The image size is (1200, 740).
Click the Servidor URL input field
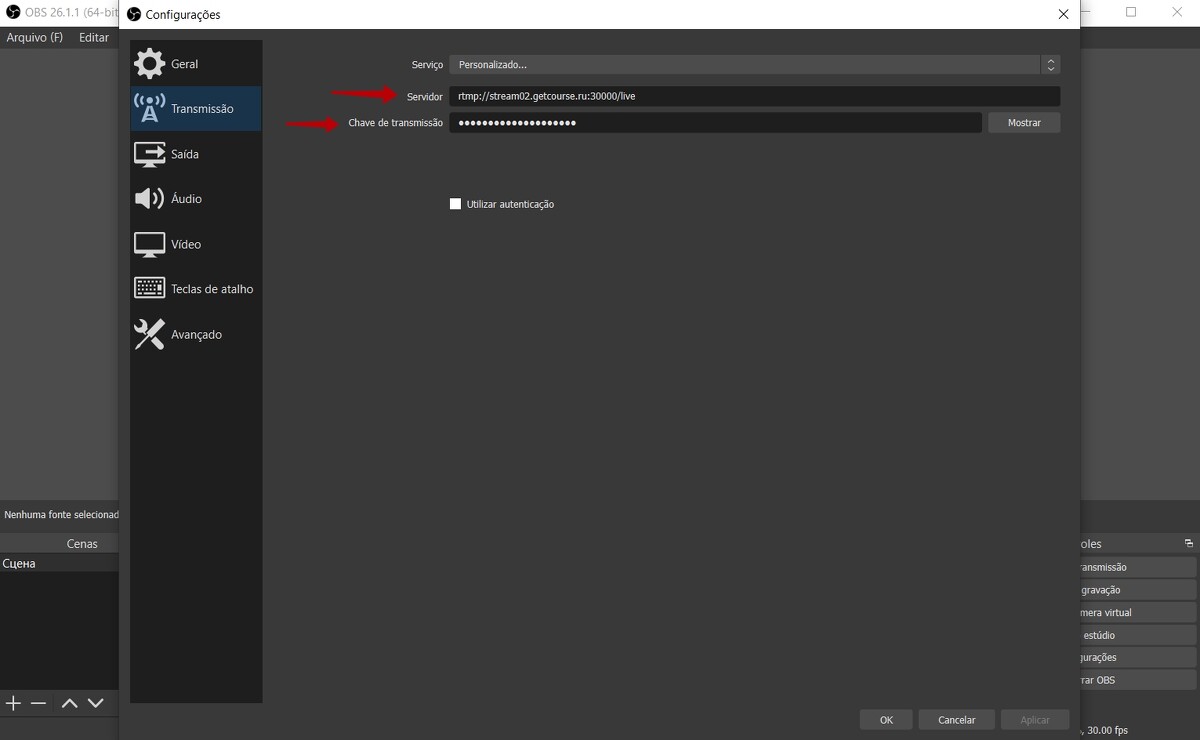point(754,96)
